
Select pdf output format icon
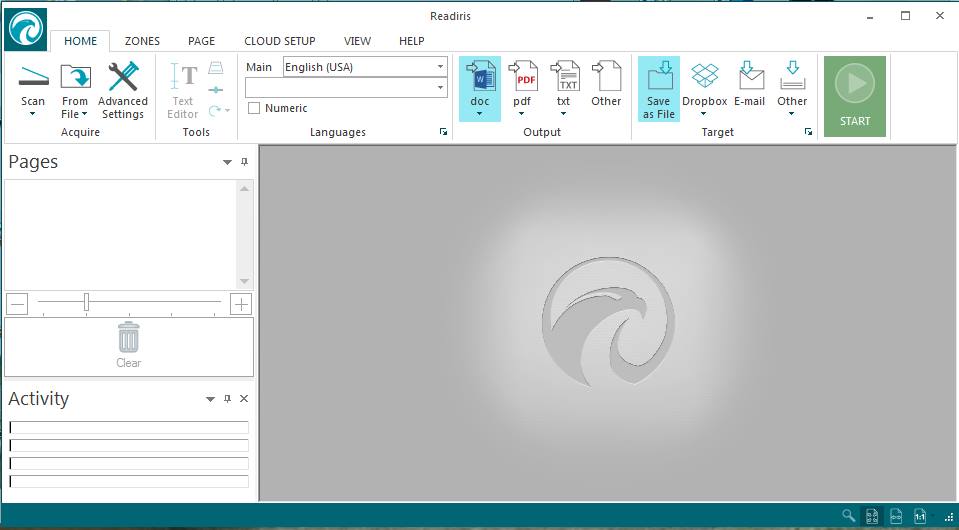click(522, 76)
